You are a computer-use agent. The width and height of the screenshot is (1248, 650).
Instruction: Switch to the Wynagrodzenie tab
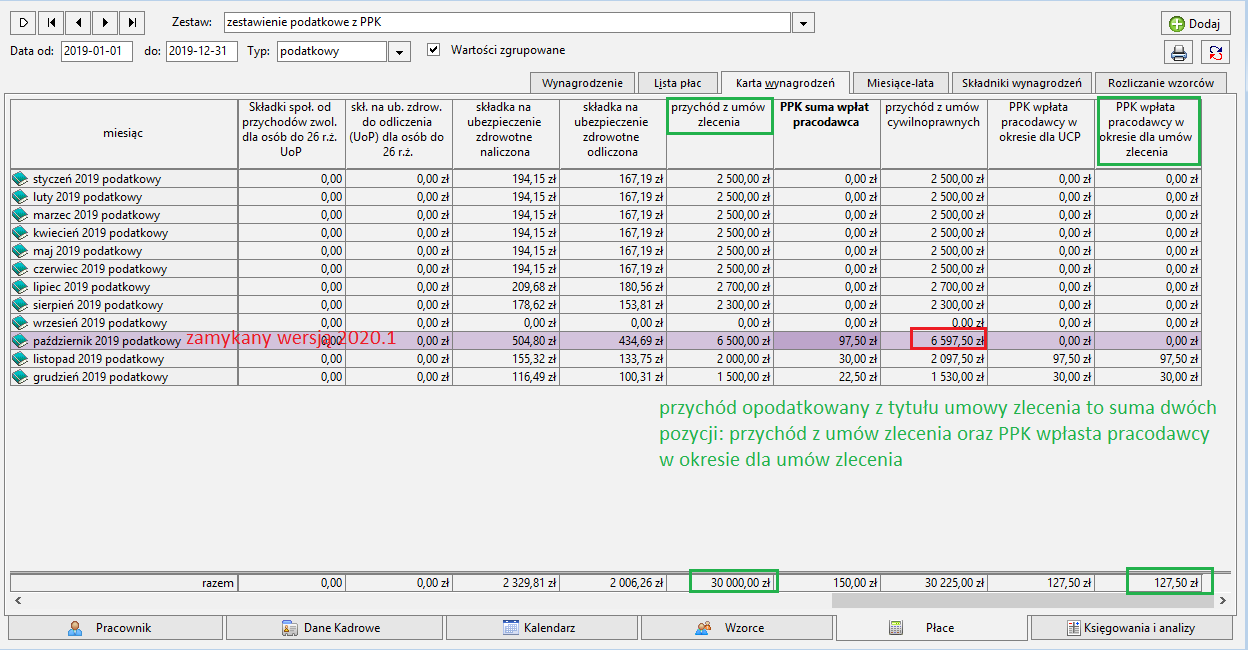point(582,83)
